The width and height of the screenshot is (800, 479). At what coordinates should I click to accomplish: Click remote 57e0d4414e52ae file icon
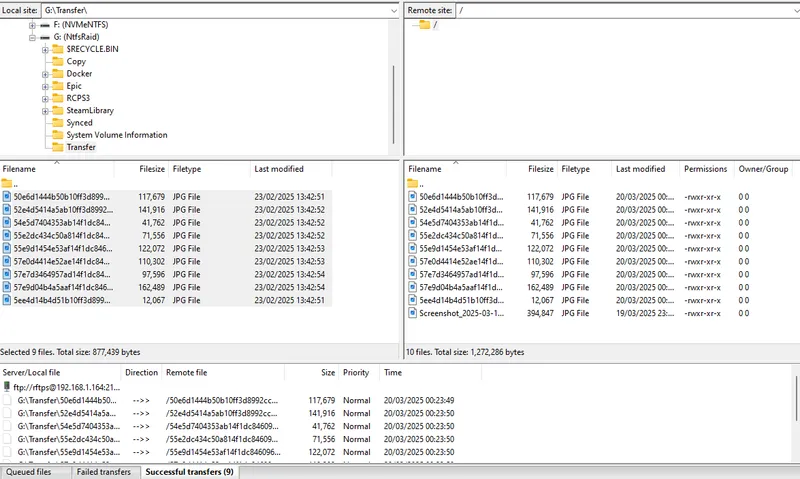(x=412, y=261)
